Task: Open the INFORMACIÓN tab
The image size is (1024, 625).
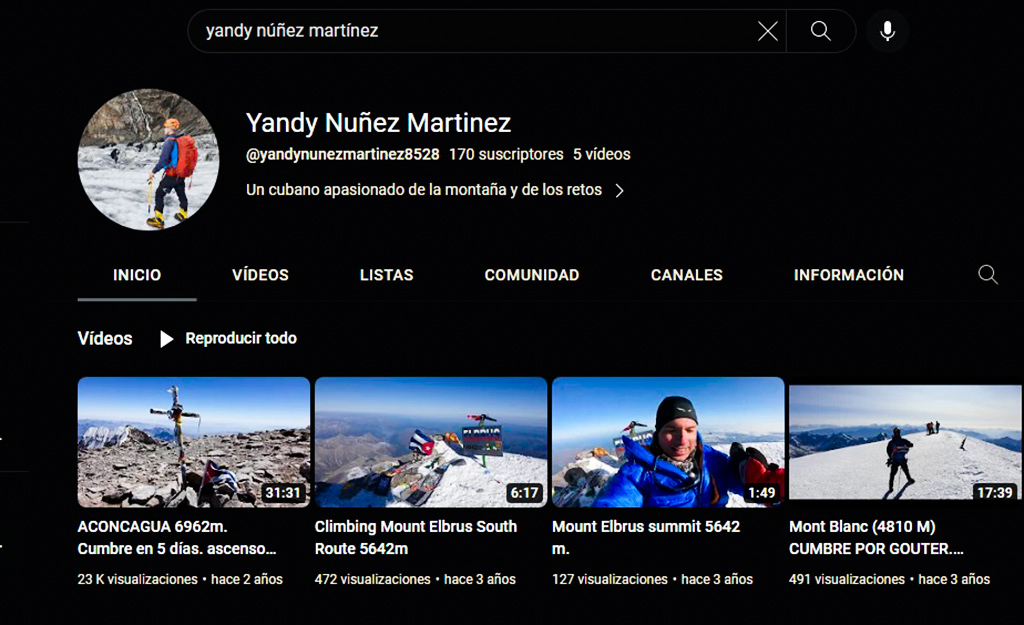Action: click(848, 275)
